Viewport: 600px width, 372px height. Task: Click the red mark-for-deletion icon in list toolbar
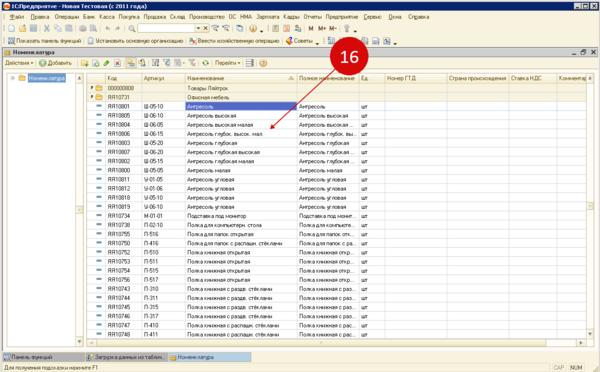pos(117,63)
